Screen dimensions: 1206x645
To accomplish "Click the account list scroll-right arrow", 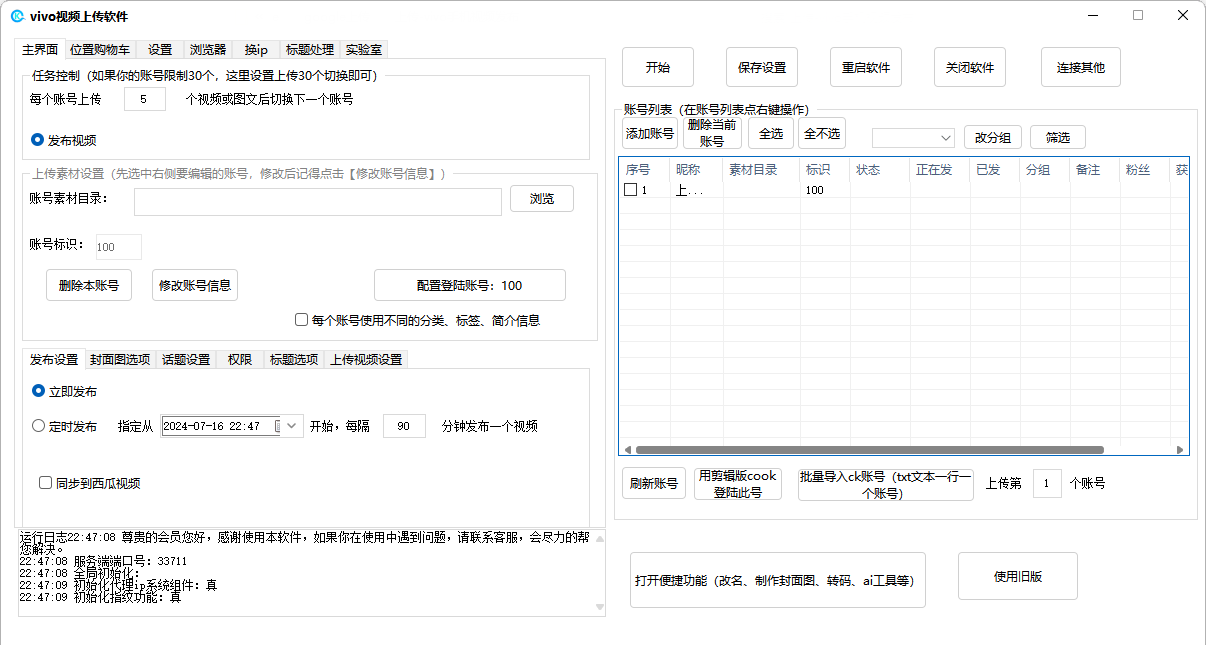I will coord(1180,450).
